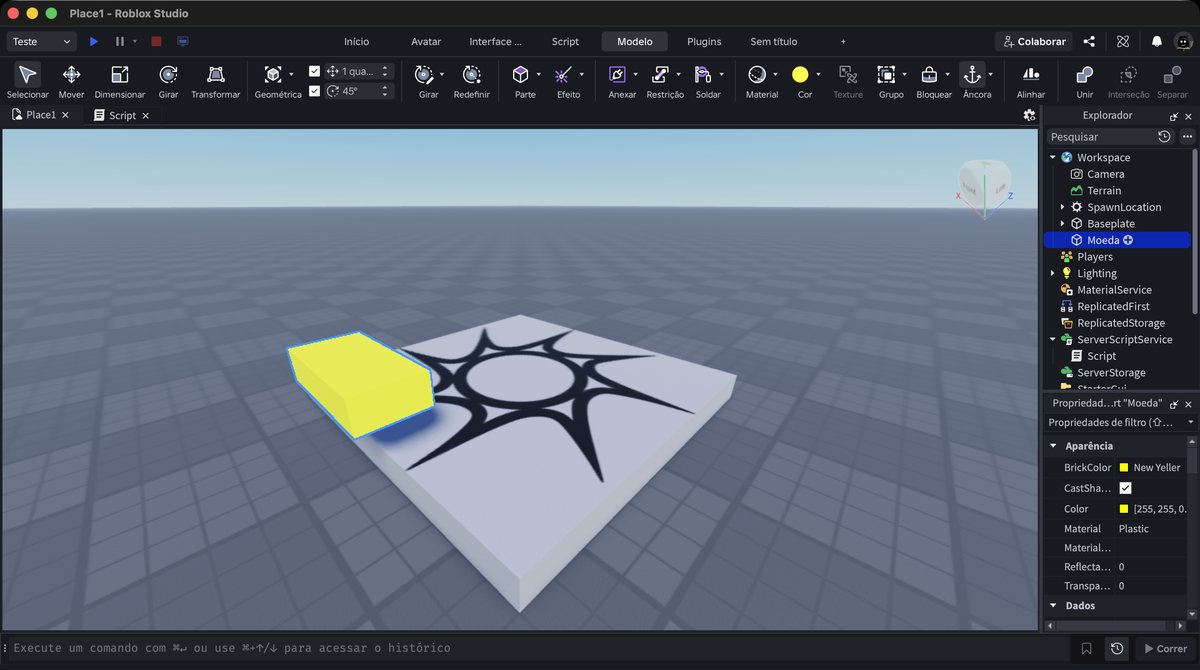Add a new ribbon tab with plus
The height and width of the screenshot is (670, 1200).
tap(843, 41)
